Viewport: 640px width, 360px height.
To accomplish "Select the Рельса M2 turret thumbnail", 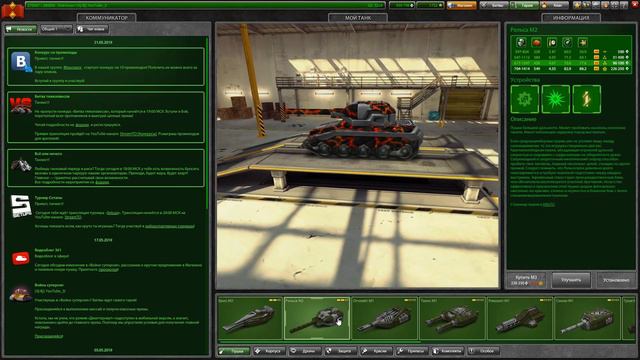I will point(317,318).
